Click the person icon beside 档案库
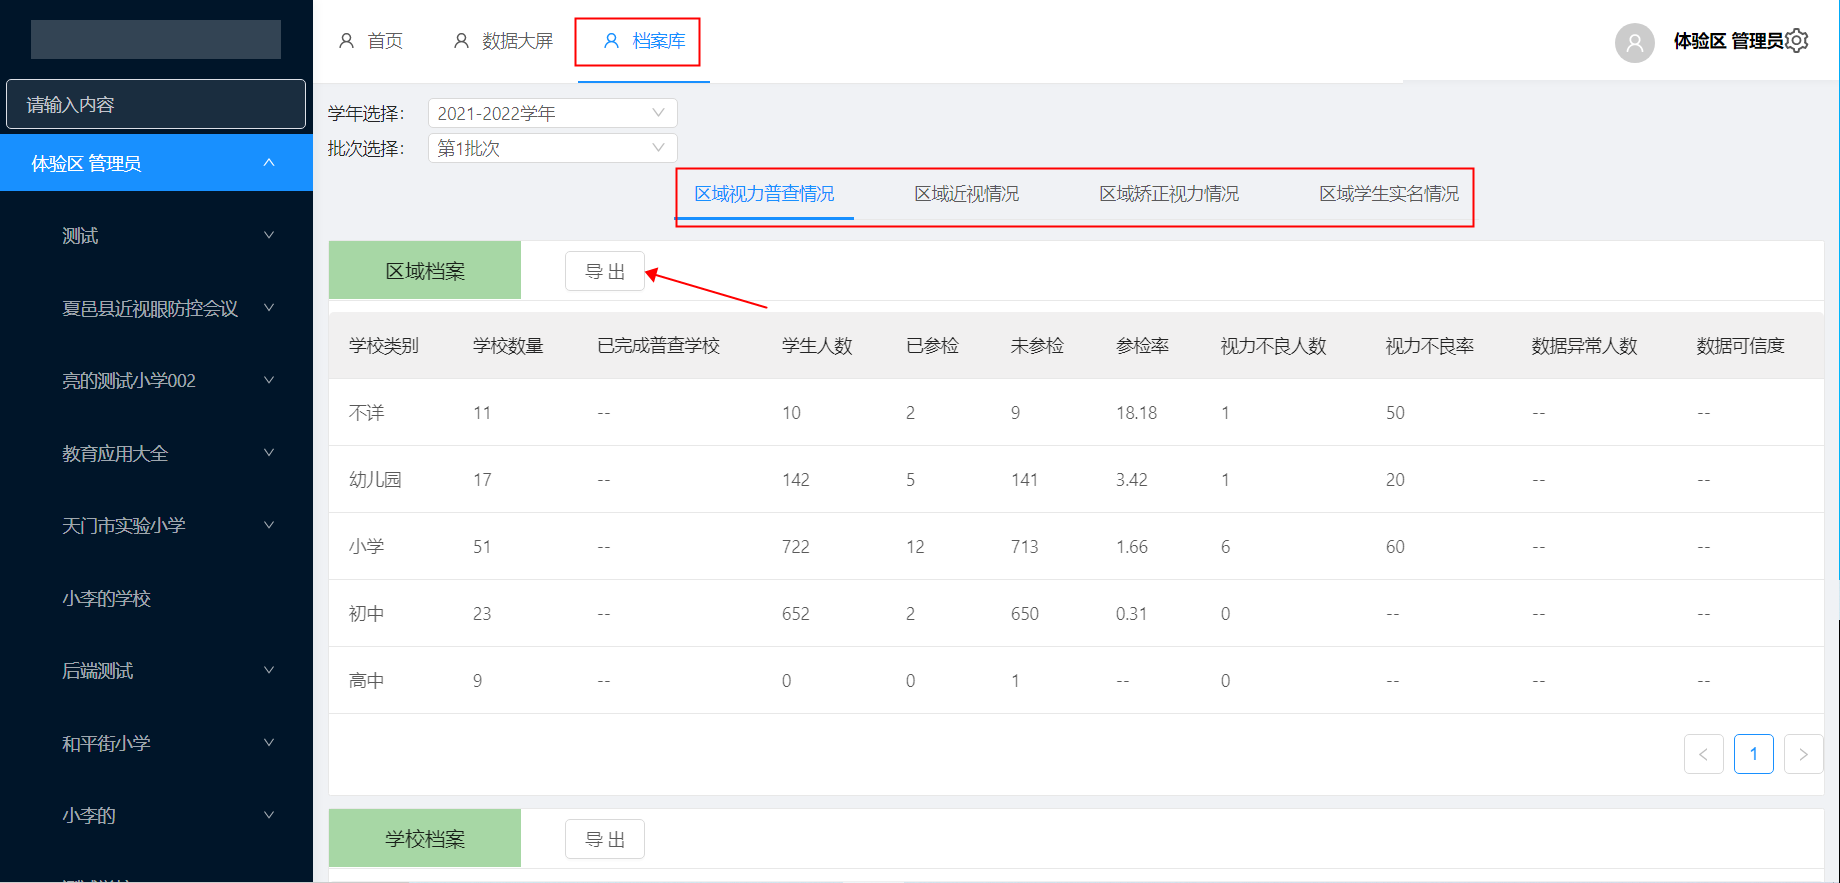1840x883 pixels. (611, 41)
